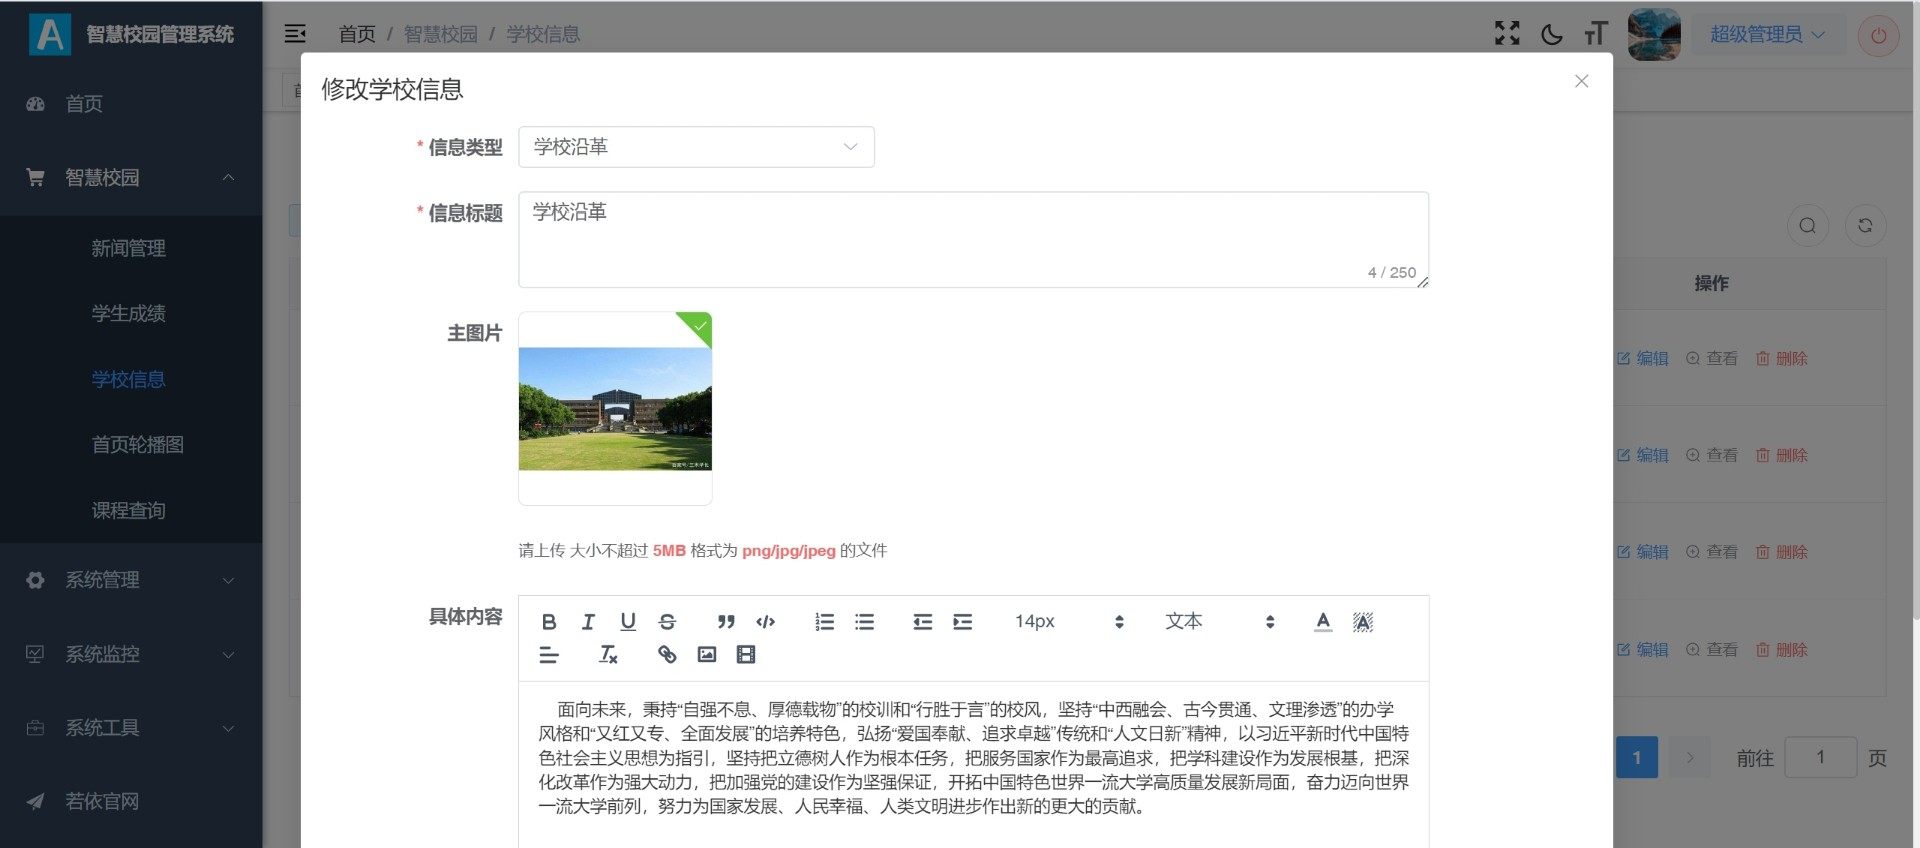This screenshot has height=848, width=1920.
Task: Decrease indent in the editor
Action: coord(923,622)
